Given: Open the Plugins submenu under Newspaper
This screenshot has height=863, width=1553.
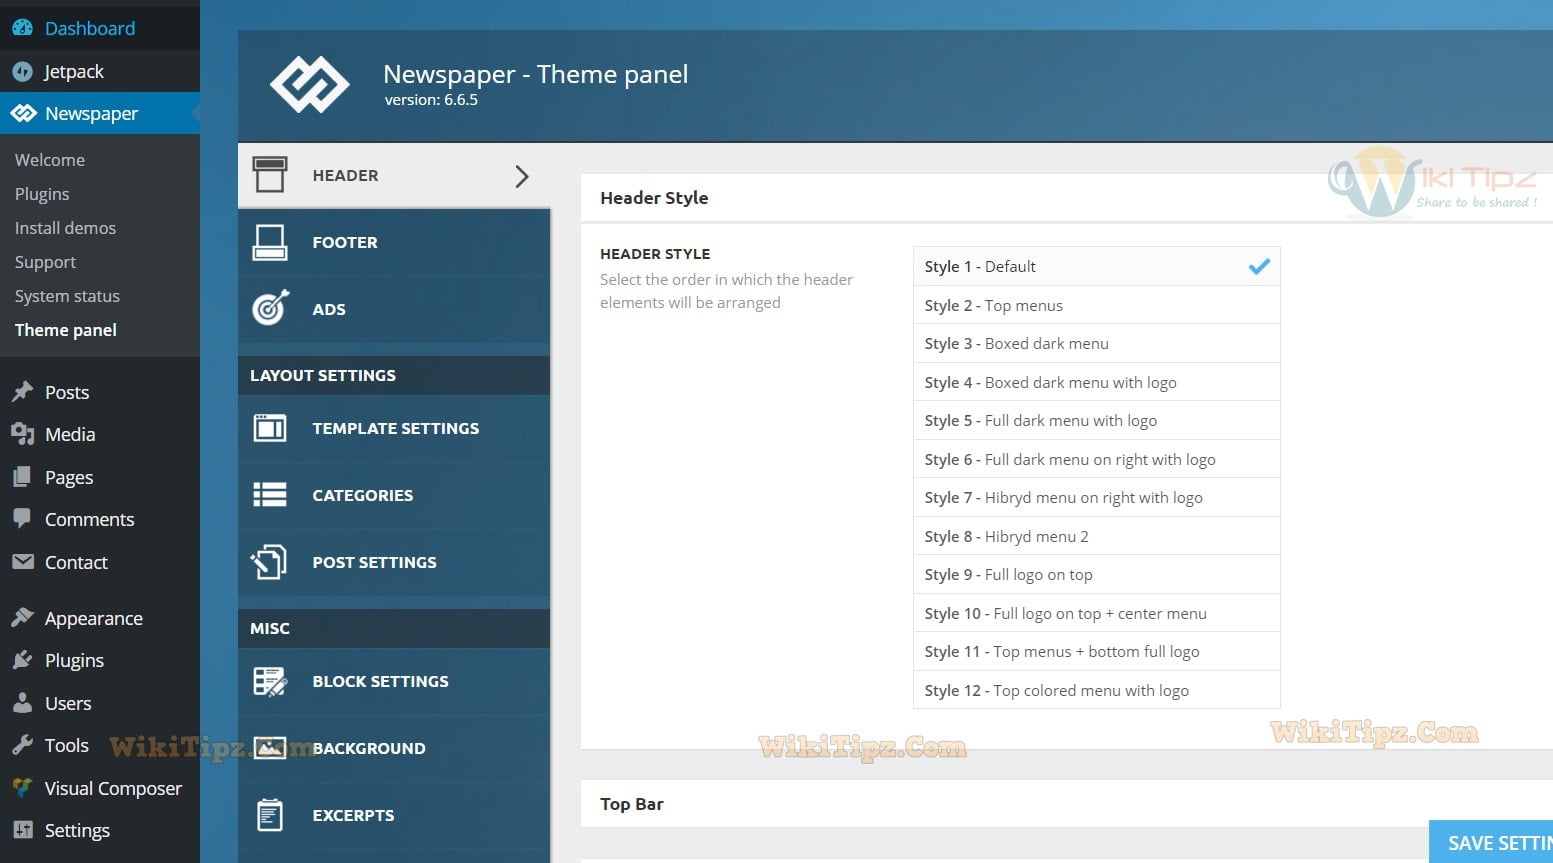Looking at the screenshot, I should tap(42, 194).
